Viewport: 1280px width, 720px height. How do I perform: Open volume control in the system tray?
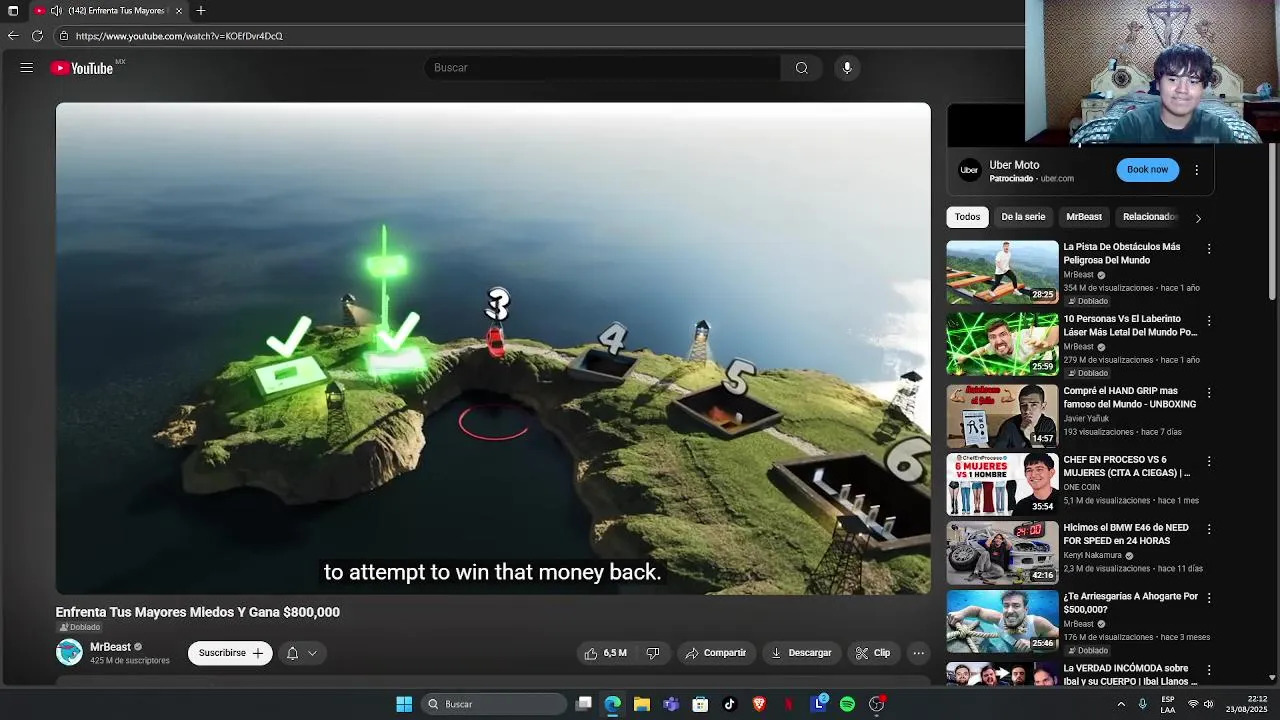(1209, 704)
